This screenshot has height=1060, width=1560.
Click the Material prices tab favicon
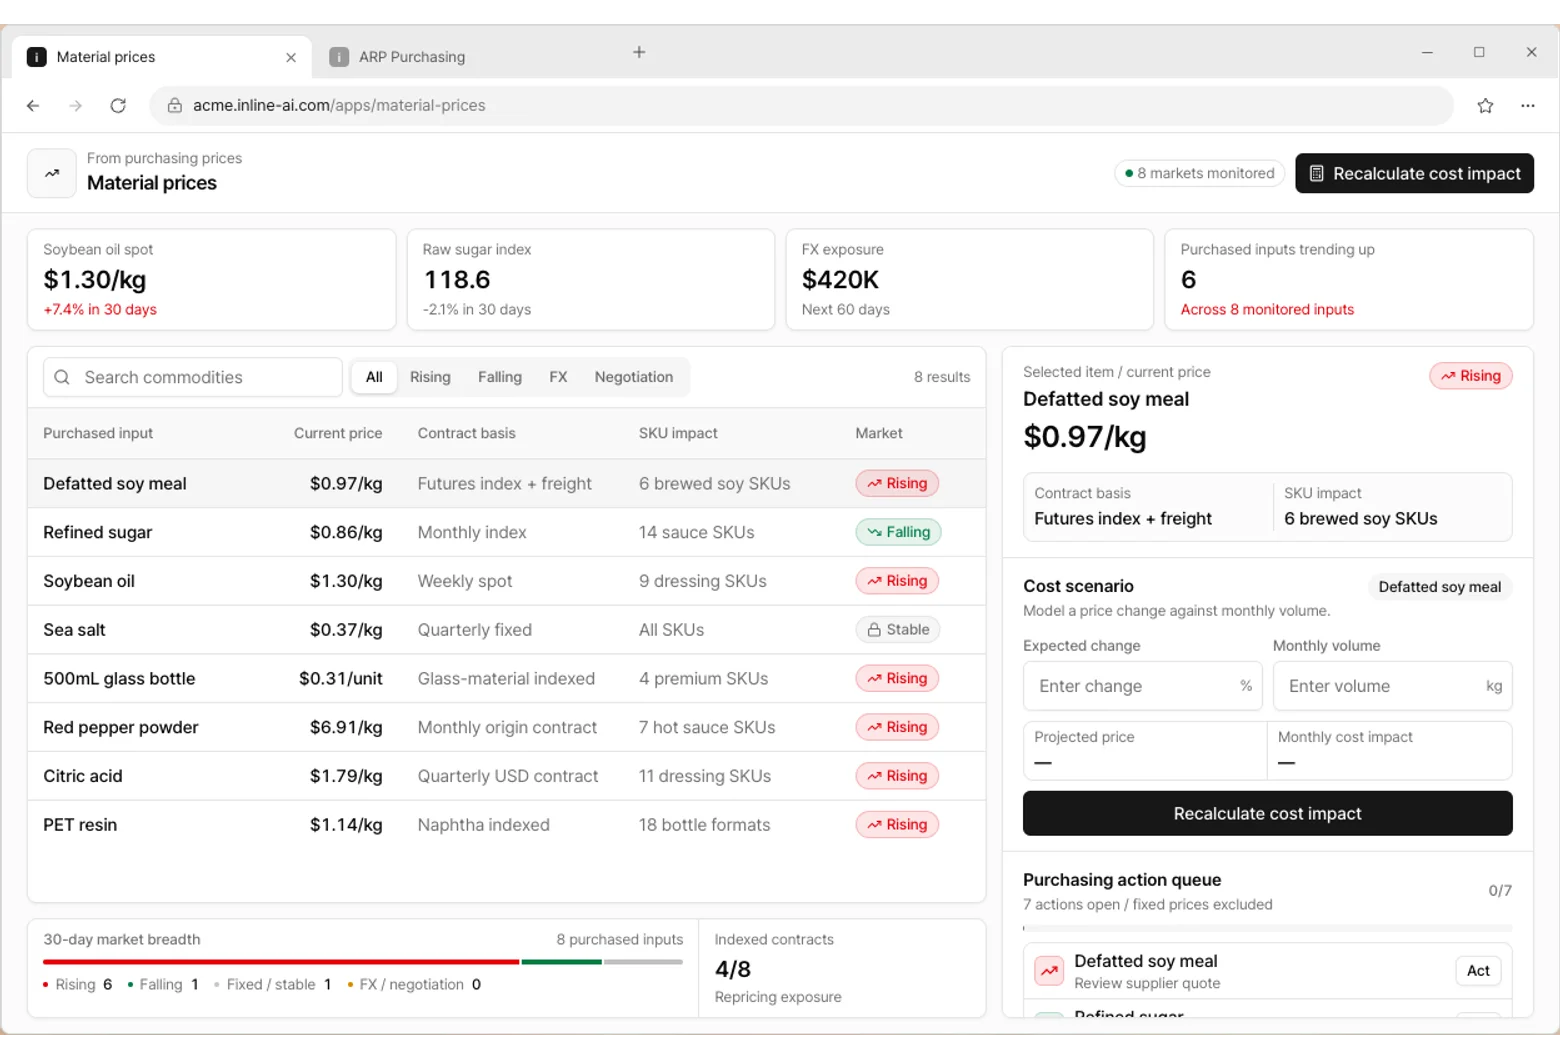(x=36, y=57)
